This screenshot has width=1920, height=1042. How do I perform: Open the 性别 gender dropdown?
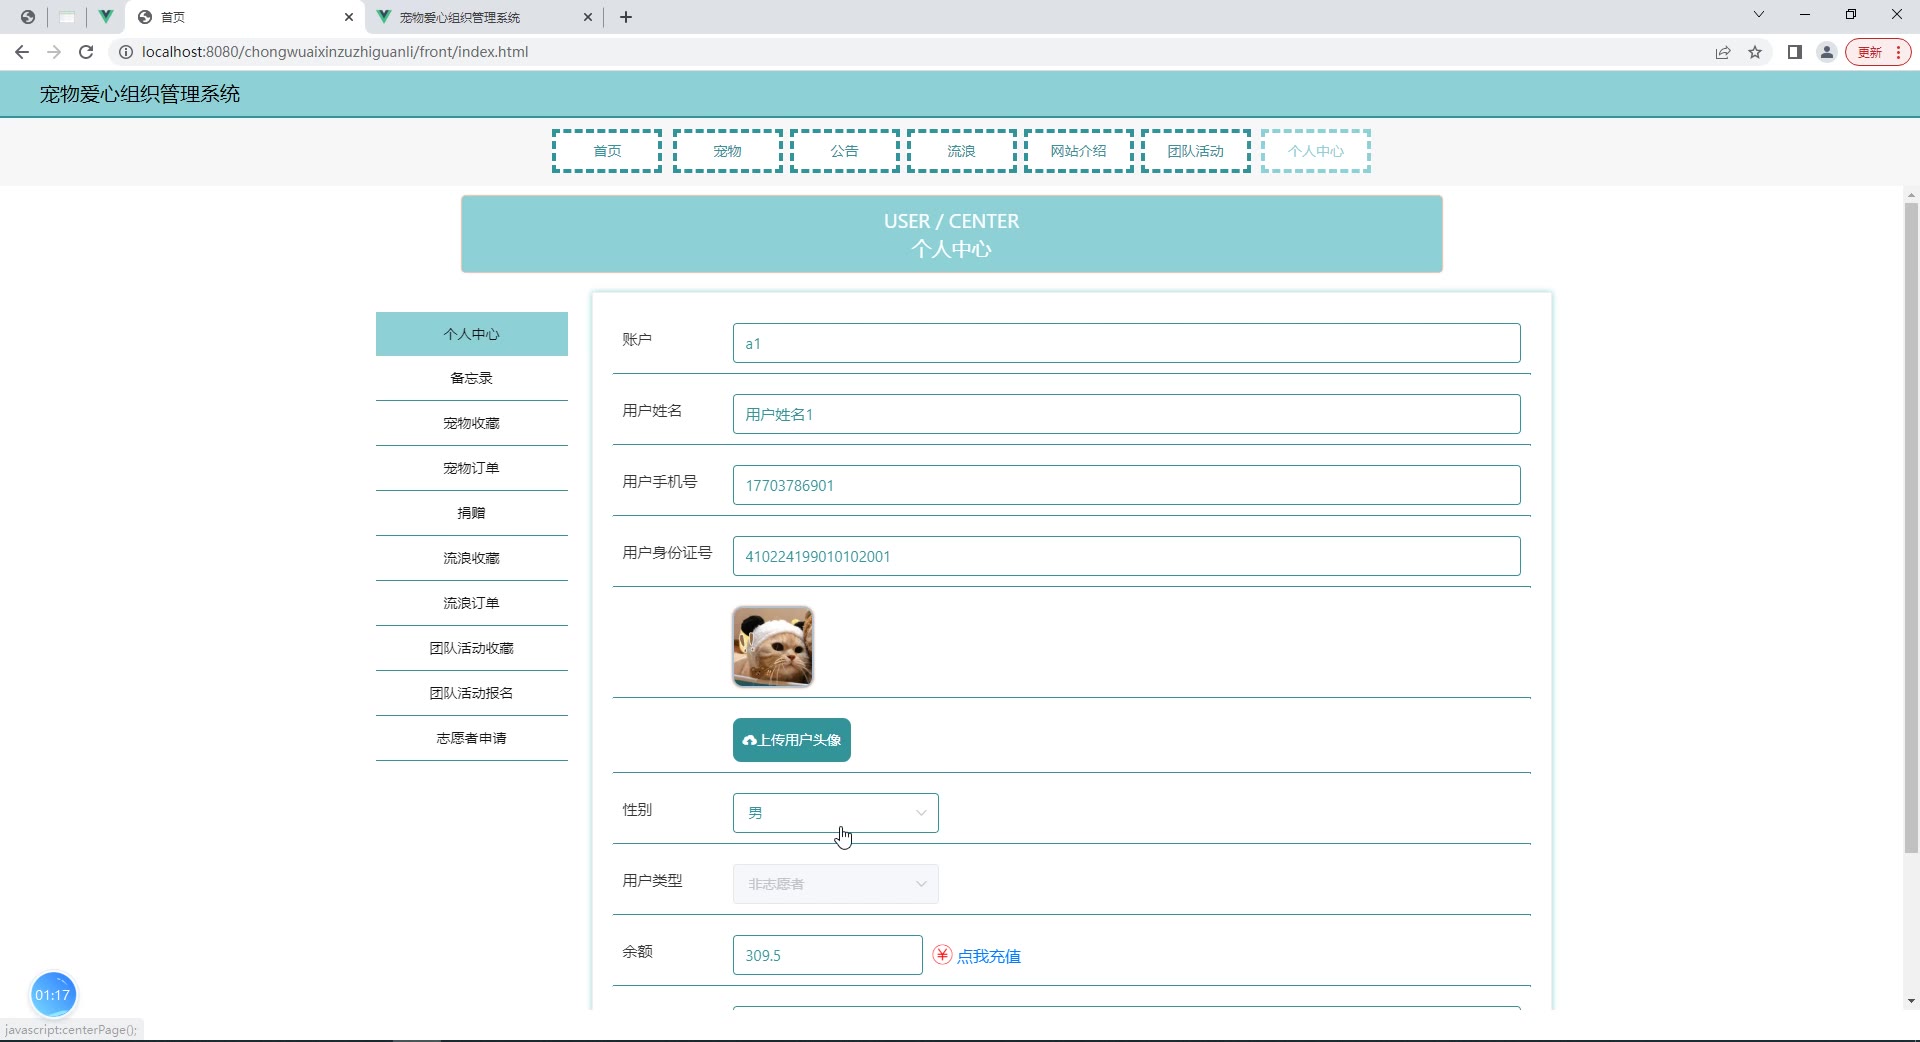[x=835, y=813]
